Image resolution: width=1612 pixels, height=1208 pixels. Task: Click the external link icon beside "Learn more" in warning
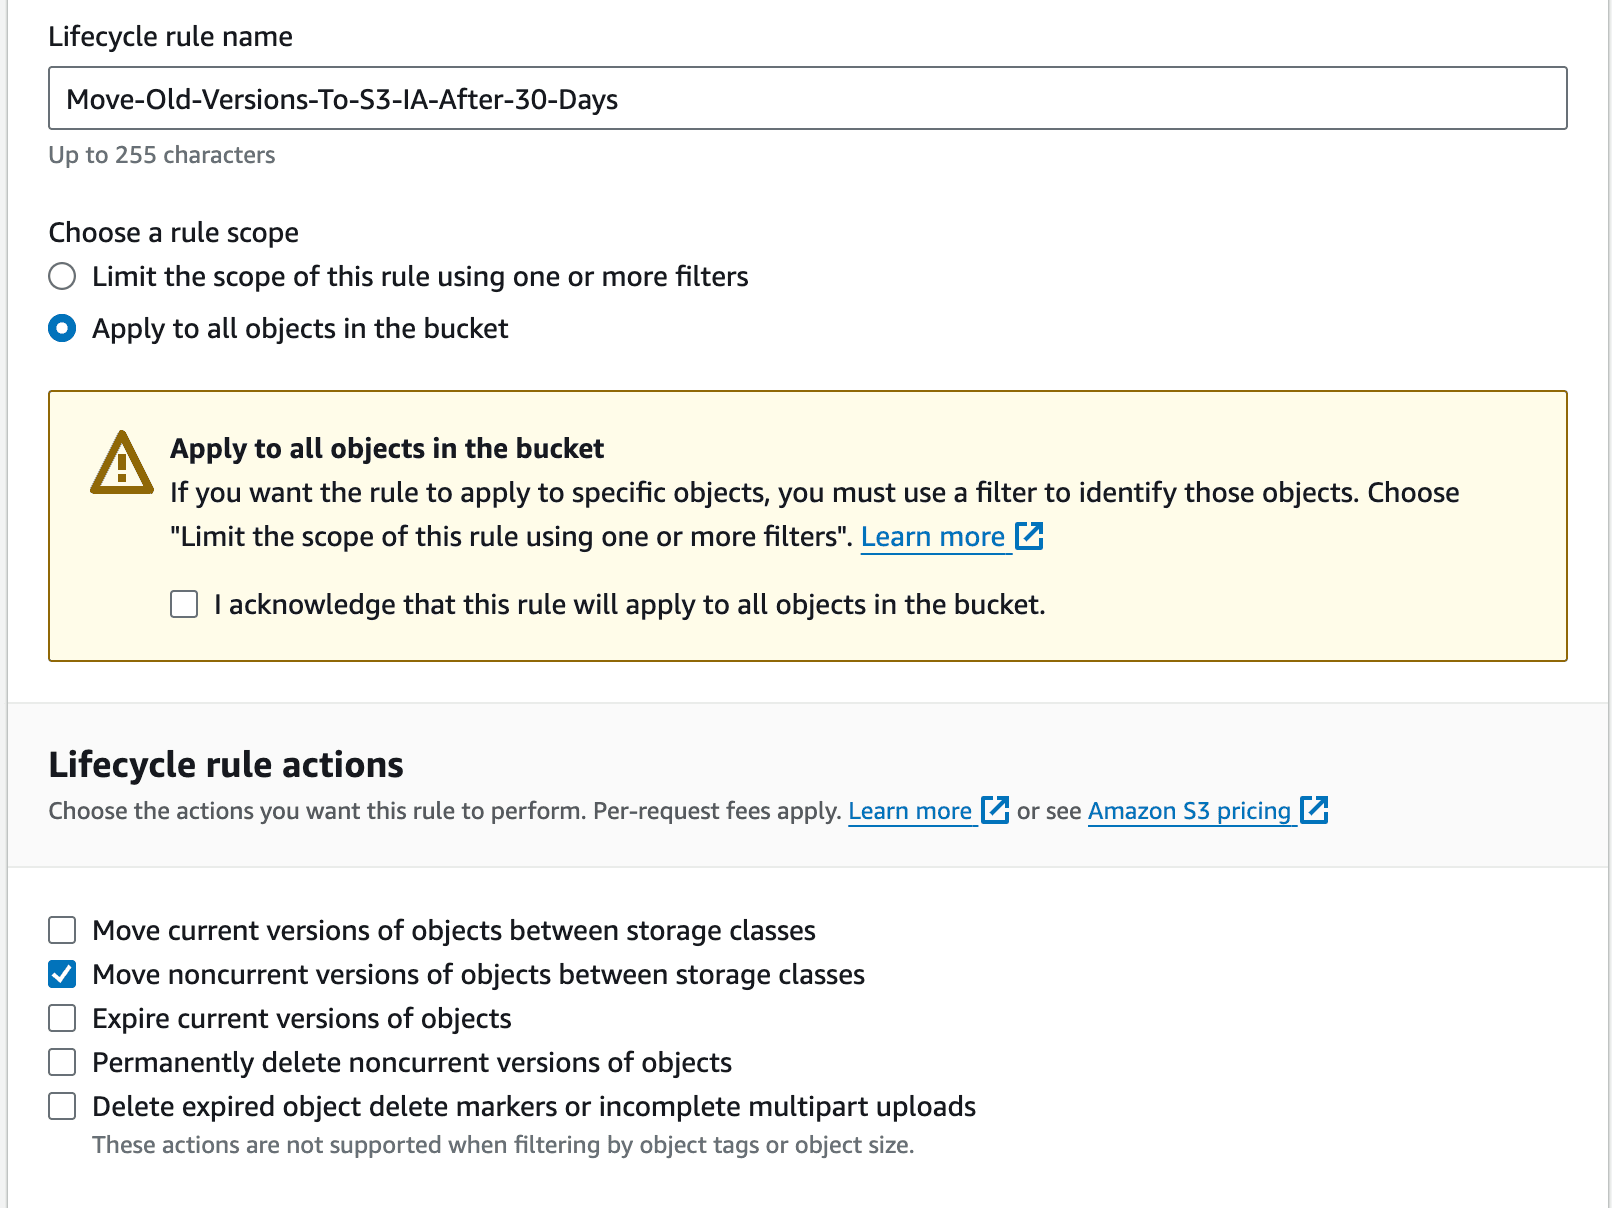1029,536
